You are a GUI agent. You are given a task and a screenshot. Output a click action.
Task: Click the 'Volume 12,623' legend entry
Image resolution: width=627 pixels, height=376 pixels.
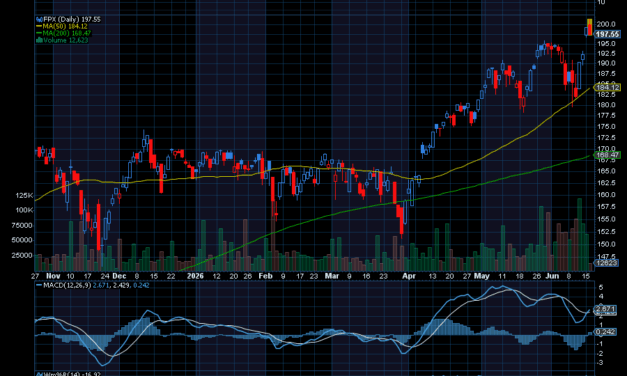pyautogui.click(x=62, y=40)
